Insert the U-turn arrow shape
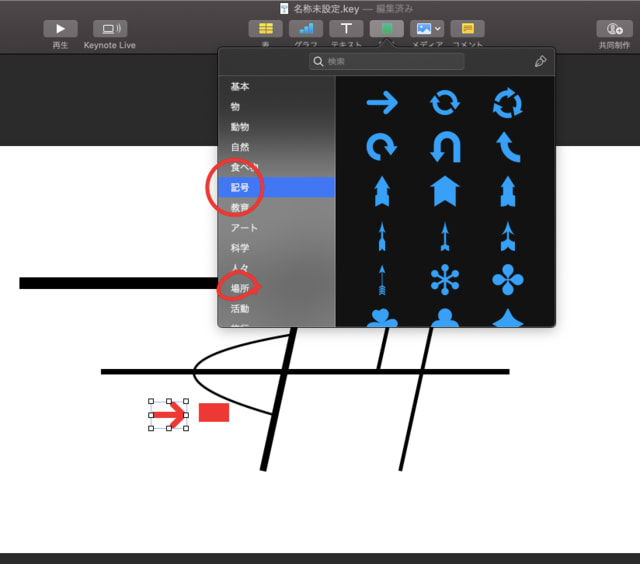 pyautogui.click(x=444, y=147)
